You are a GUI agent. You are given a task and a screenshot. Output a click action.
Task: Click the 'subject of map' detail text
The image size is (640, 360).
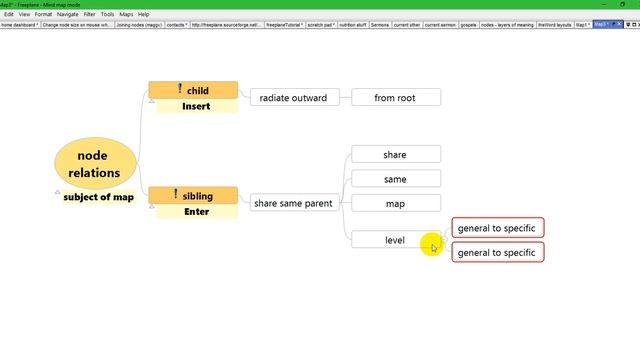[98, 197]
